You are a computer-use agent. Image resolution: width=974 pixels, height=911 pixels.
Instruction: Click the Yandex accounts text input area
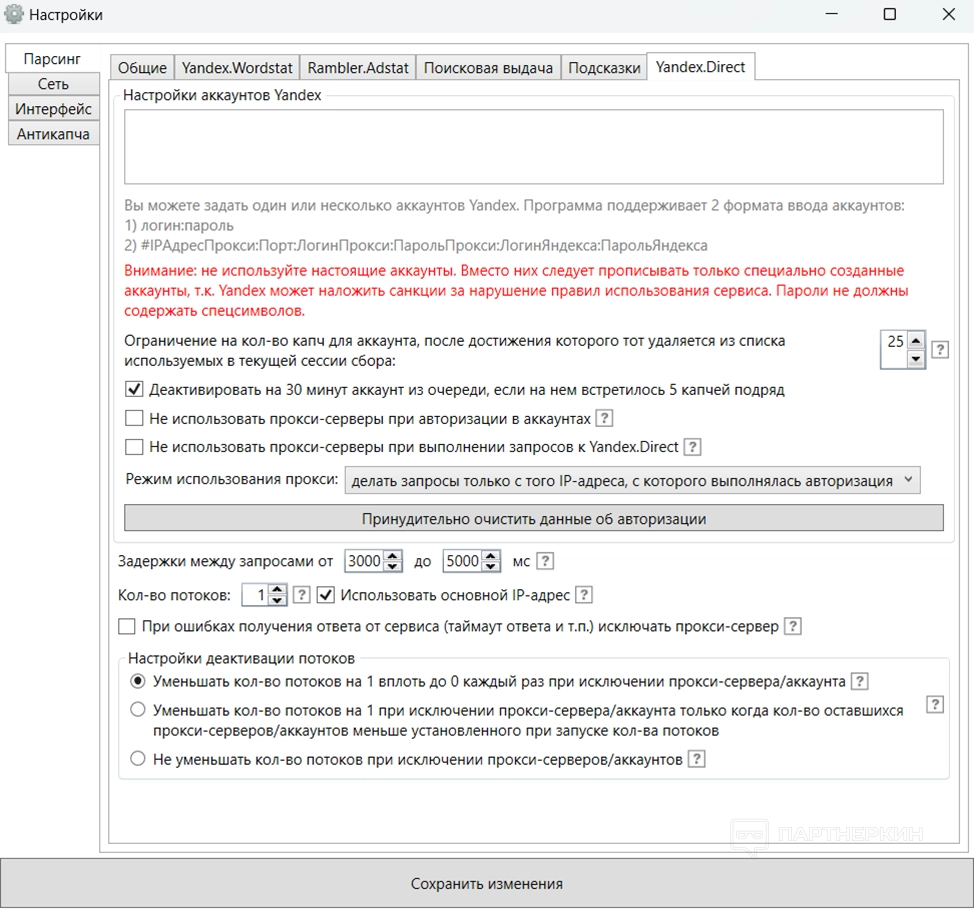[x=534, y=147]
